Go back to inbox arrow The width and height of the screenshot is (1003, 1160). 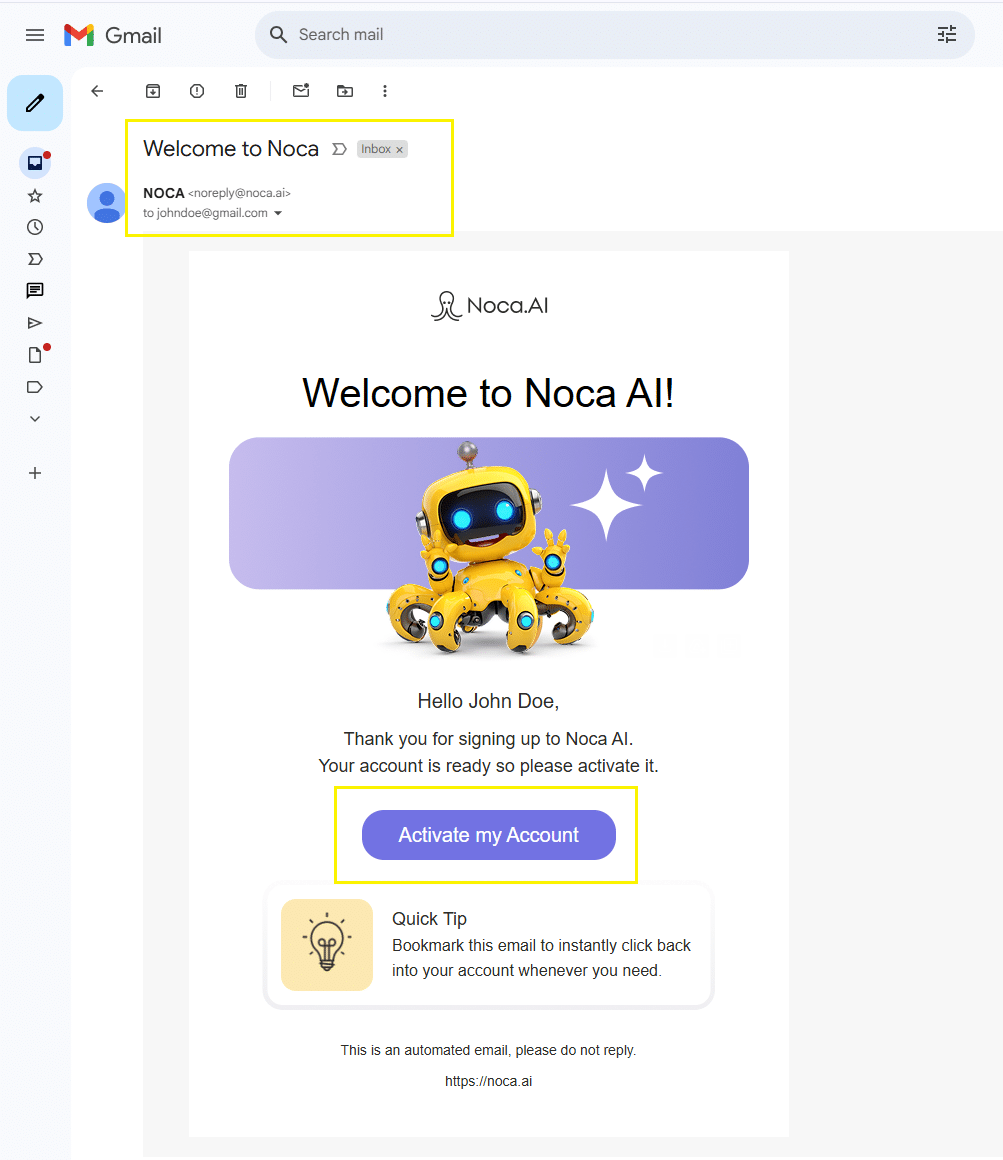pyautogui.click(x=97, y=91)
